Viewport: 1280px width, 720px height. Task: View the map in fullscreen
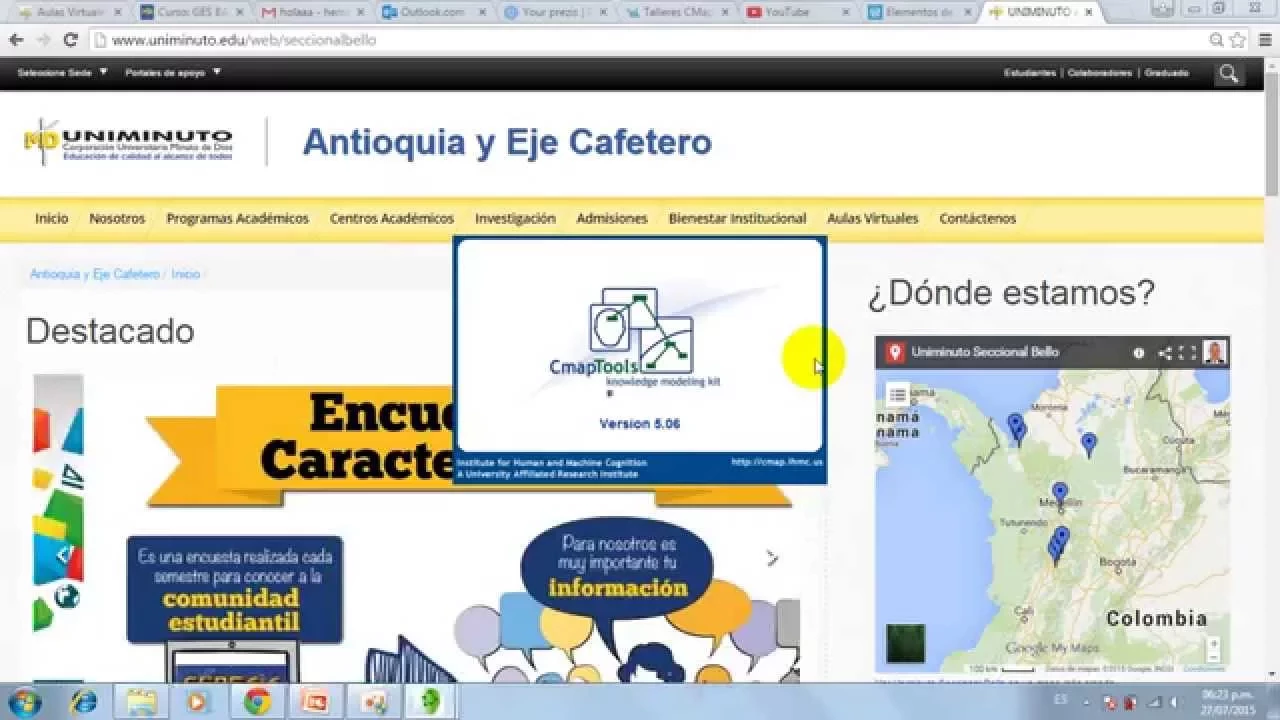[x=1187, y=353]
